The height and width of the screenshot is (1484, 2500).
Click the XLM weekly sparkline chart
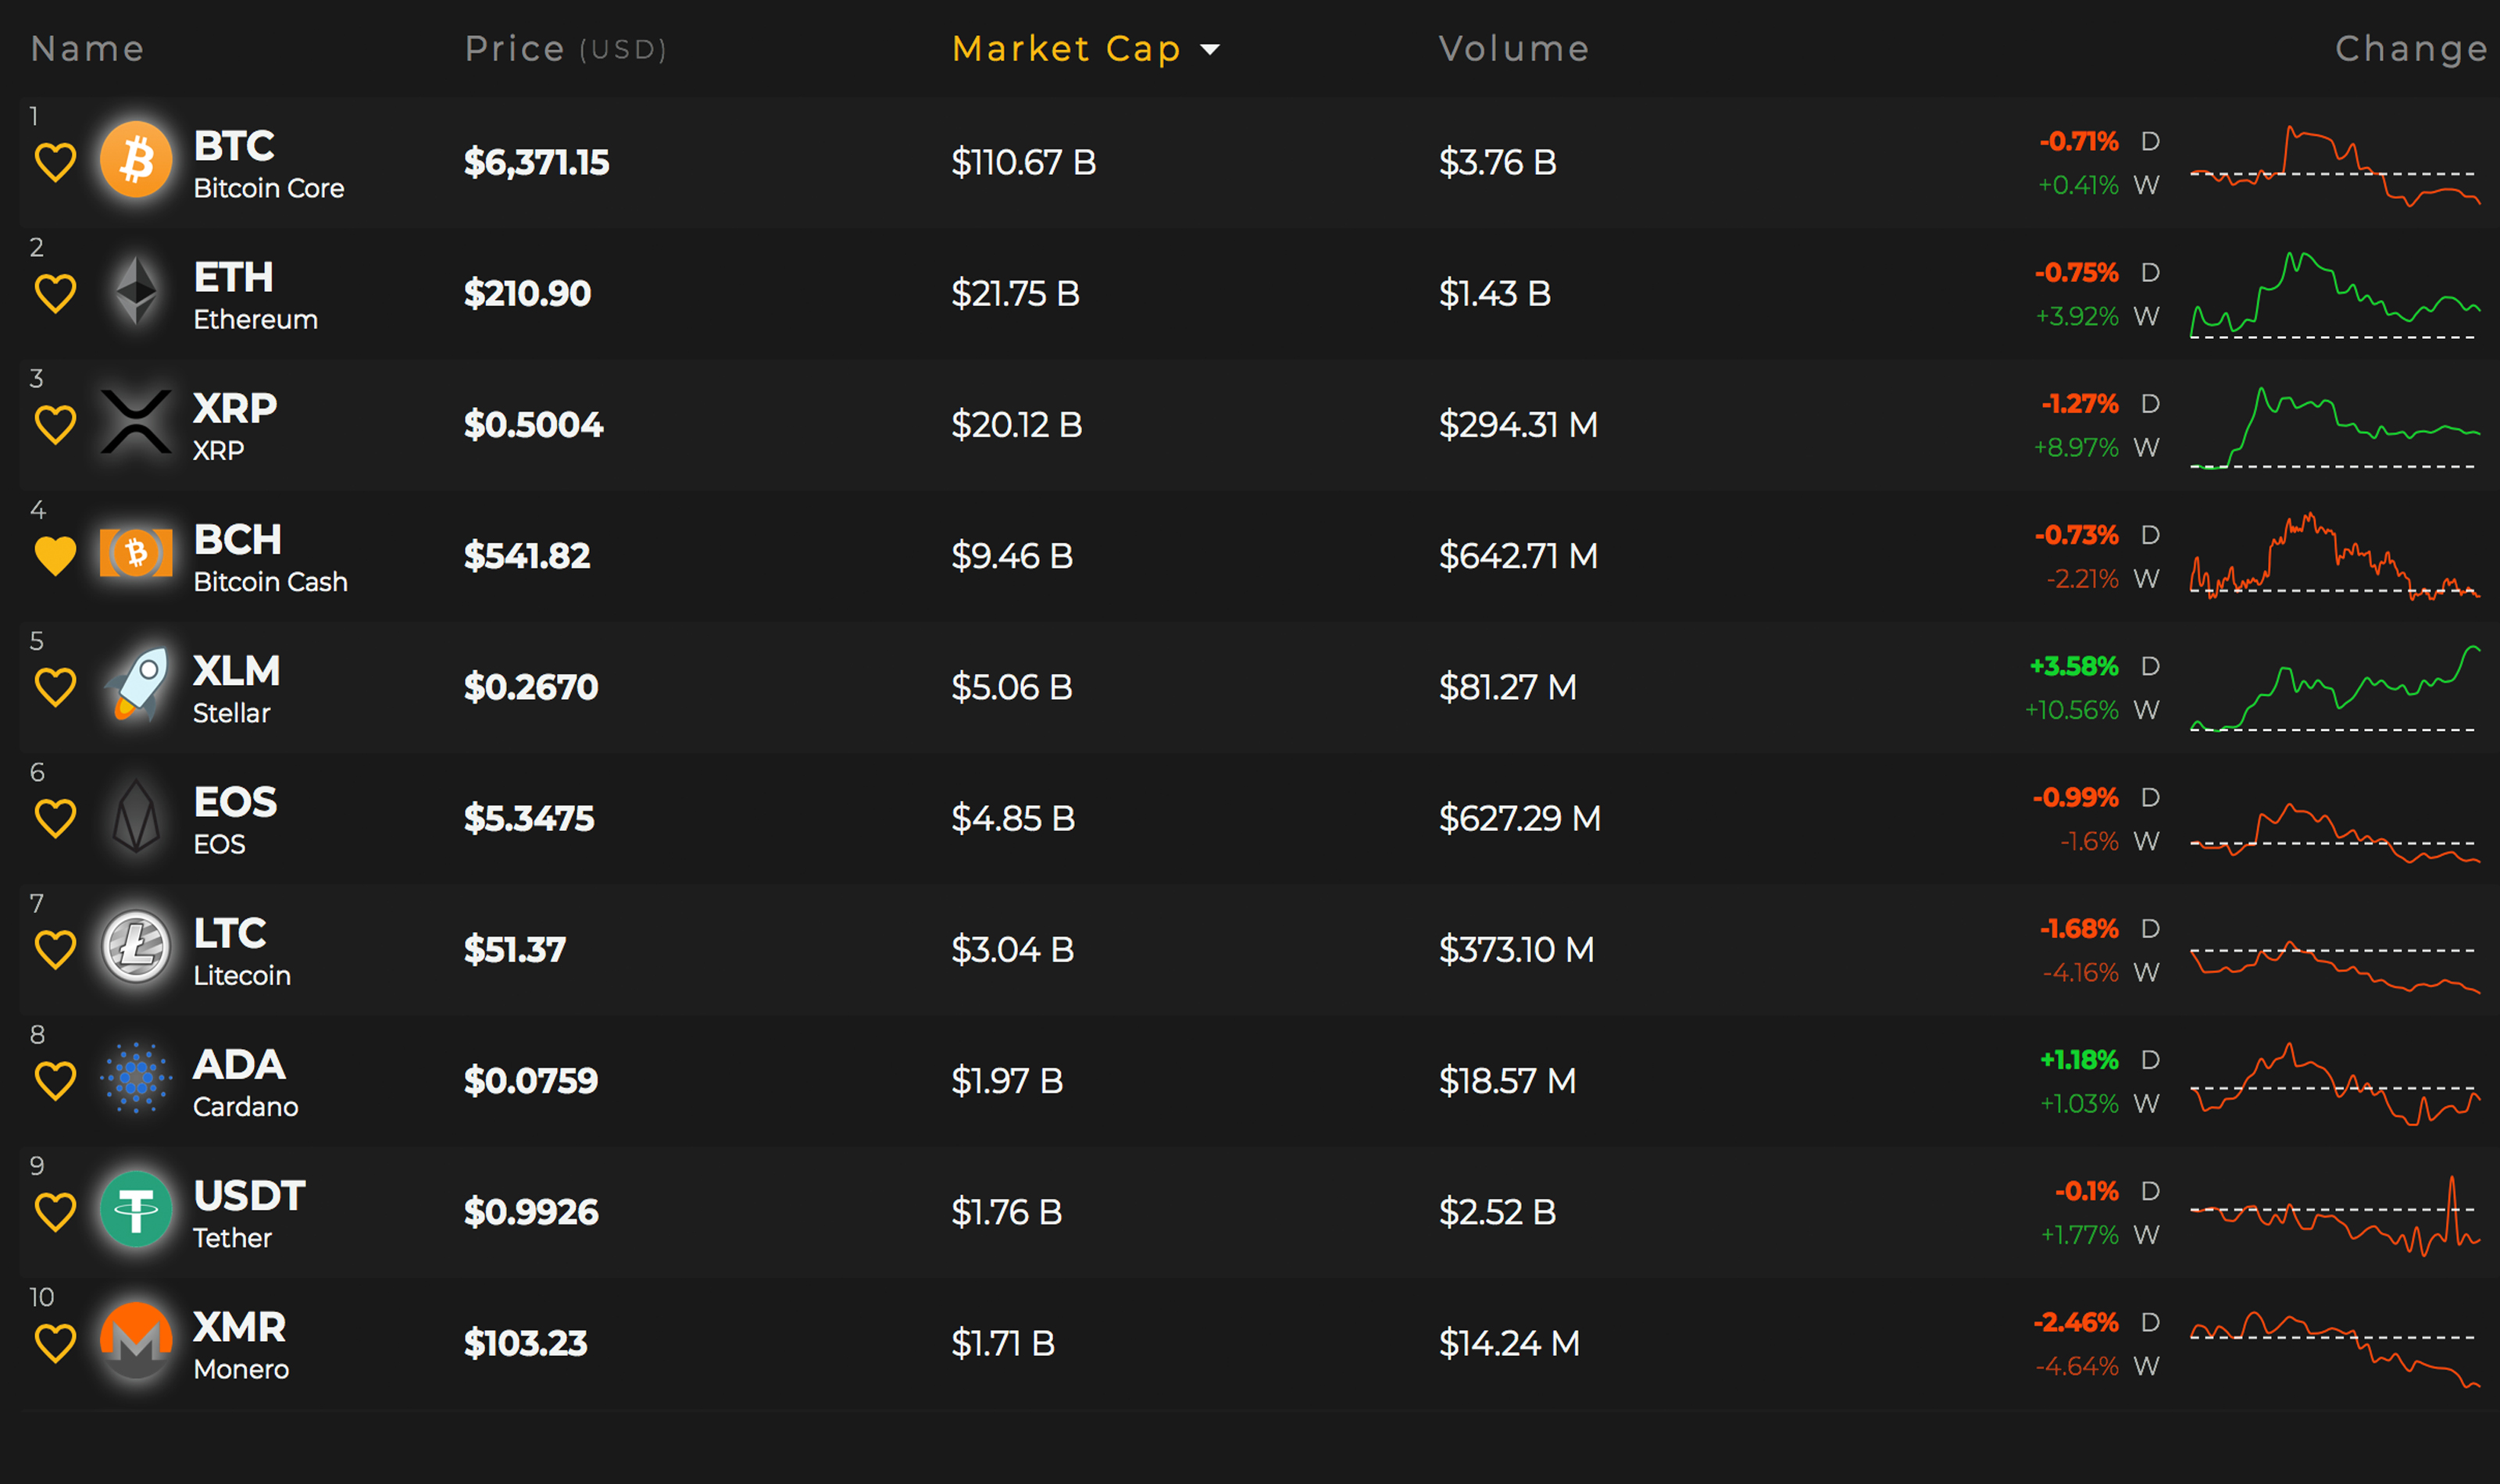(2334, 689)
